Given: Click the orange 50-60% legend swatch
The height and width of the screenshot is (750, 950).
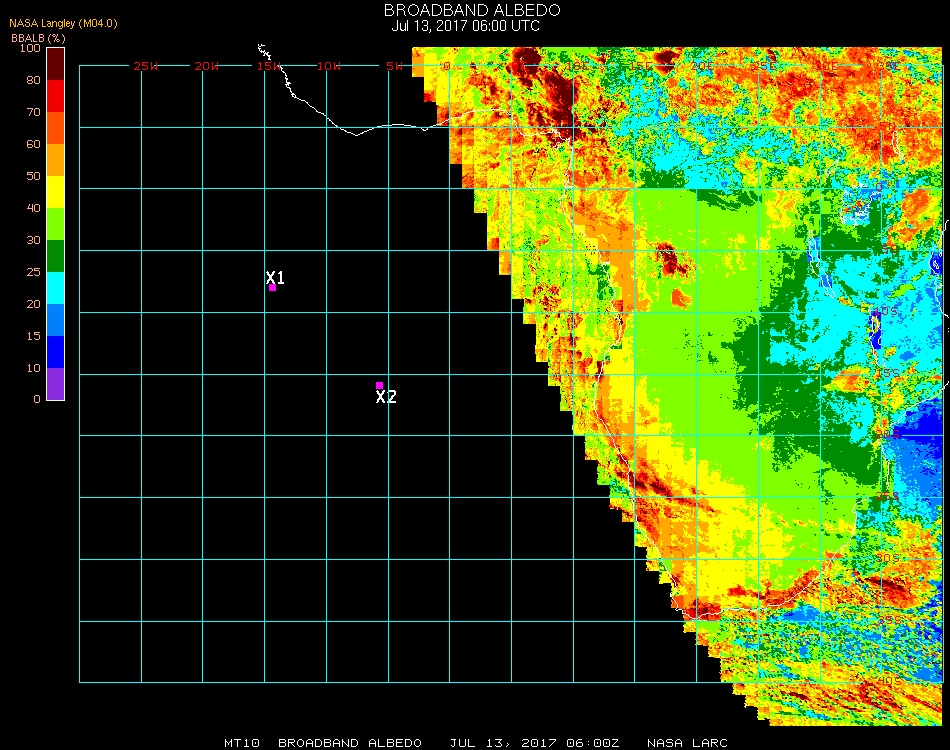Looking at the screenshot, I should (56, 160).
